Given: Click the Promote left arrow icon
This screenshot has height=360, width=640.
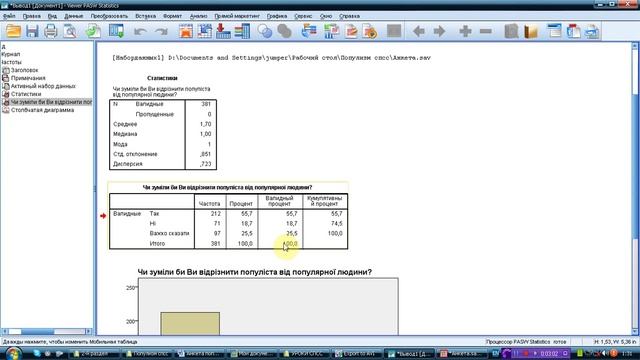Looking at the screenshot, I should pyautogui.click(x=419, y=31).
